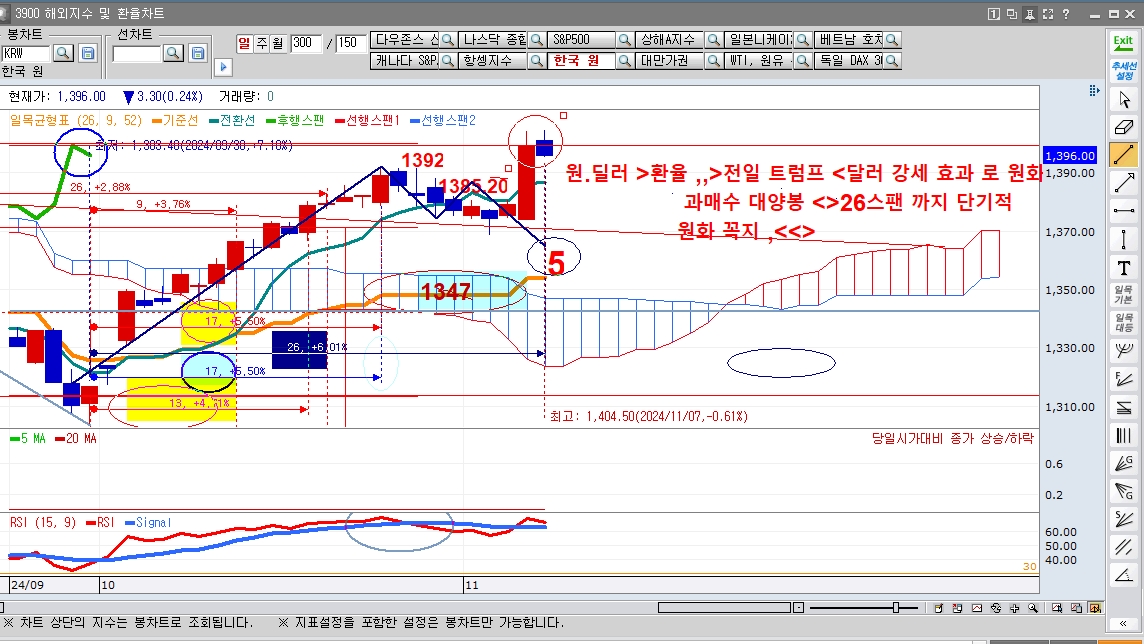Select the 베트남 호치민 index button
Screen dimensions: 1144x644
[x=849, y=39]
